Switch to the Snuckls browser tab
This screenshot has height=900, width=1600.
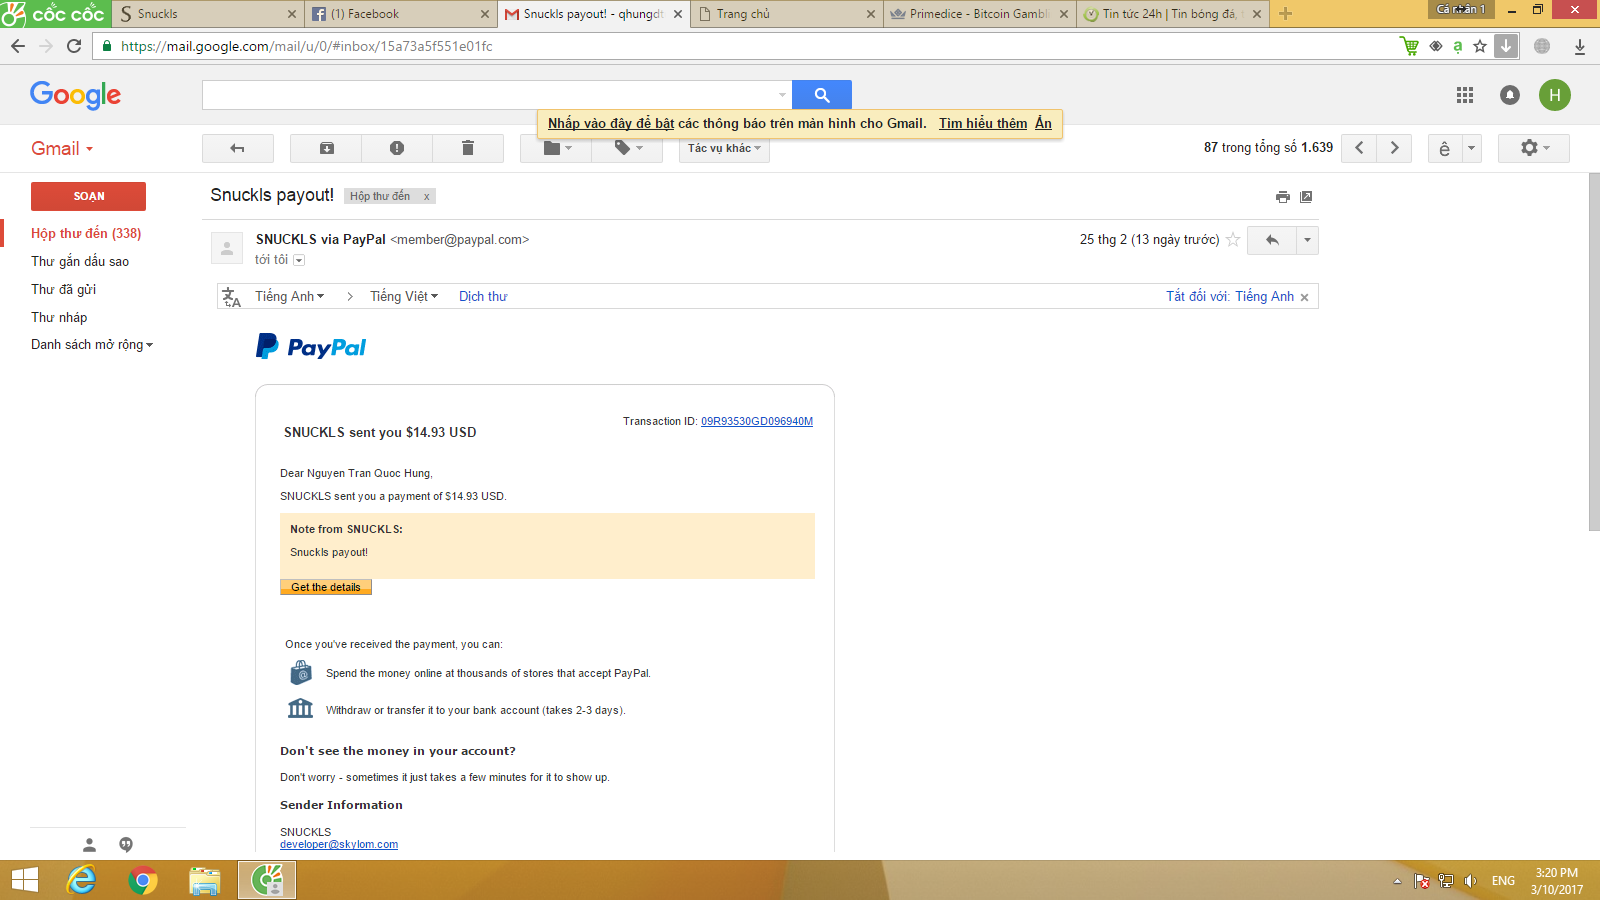(208, 14)
